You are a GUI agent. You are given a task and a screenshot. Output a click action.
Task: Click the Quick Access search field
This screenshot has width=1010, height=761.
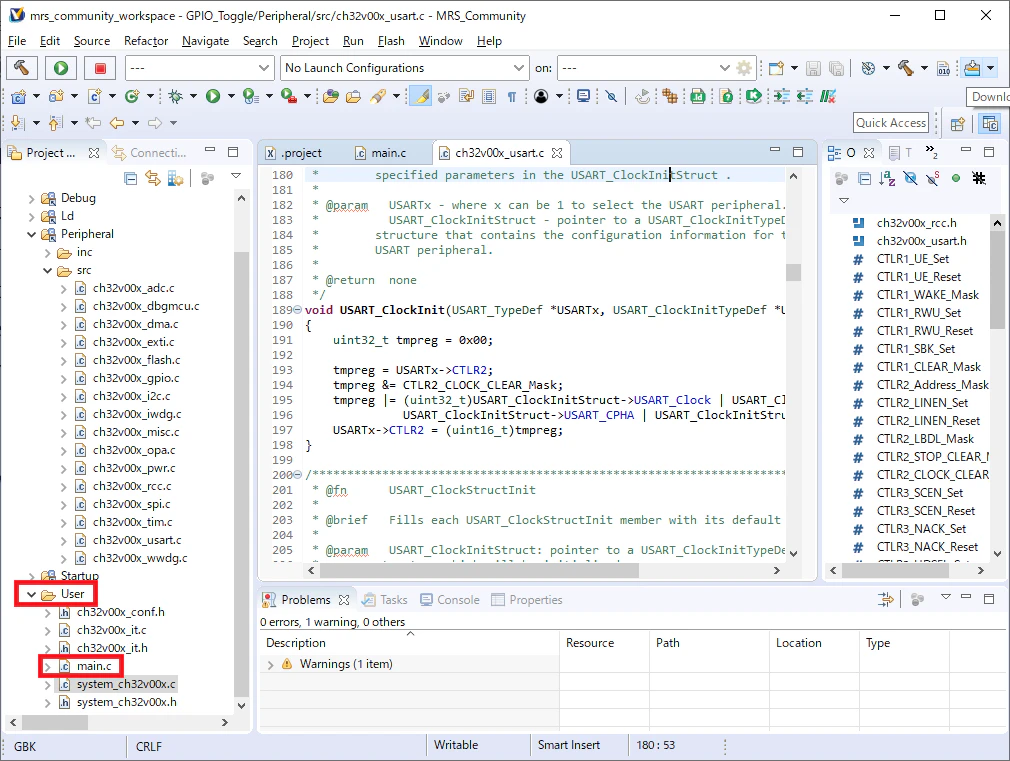tap(891, 123)
